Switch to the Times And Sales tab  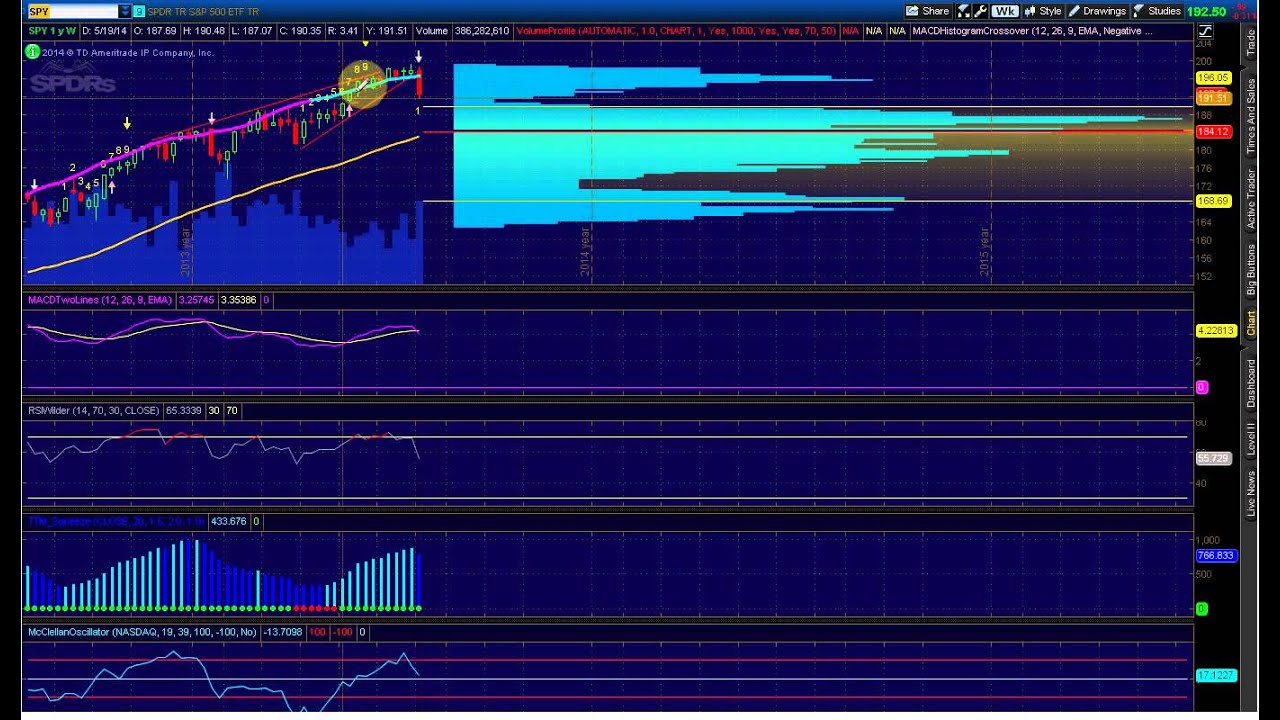1251,116
